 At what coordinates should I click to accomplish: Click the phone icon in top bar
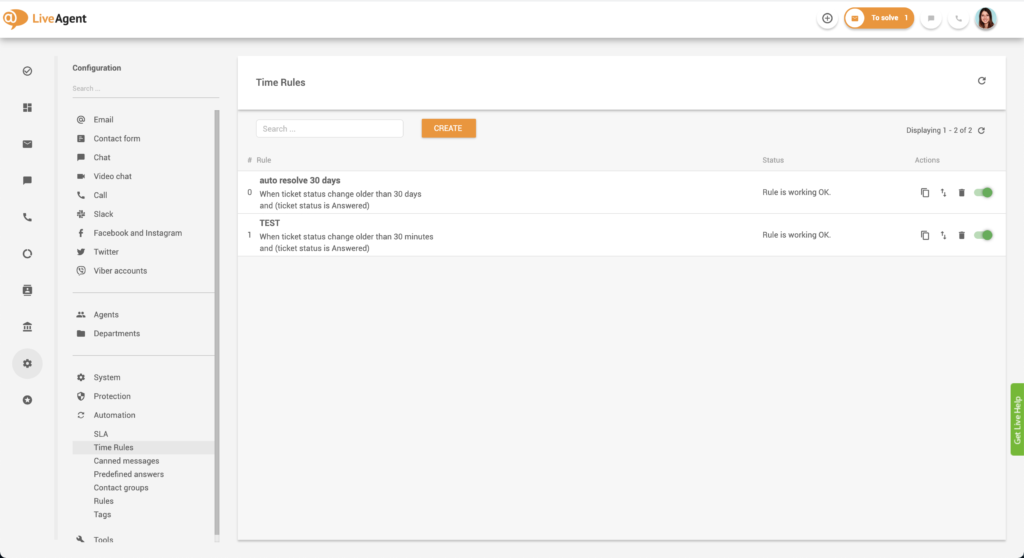click(958, 18)
